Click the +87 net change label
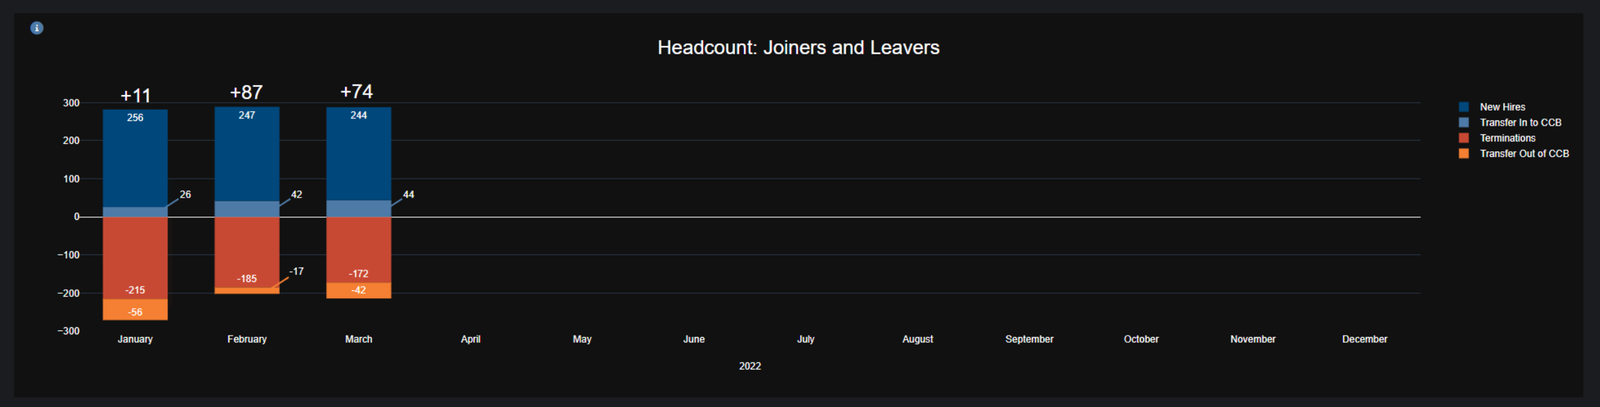 [x=246, y=92]
